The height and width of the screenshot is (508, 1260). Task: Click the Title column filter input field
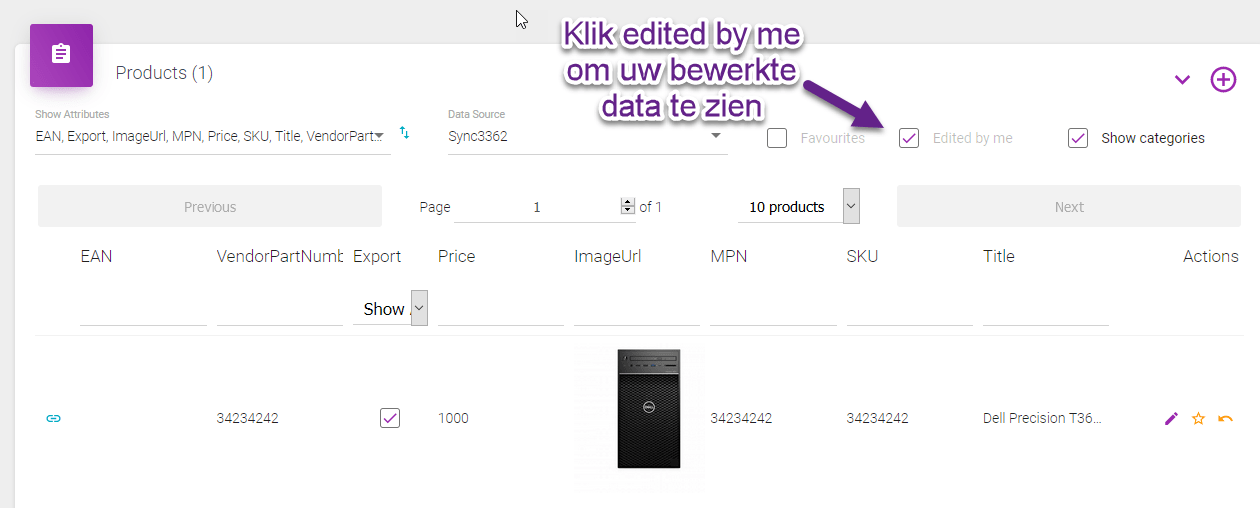1046,310
